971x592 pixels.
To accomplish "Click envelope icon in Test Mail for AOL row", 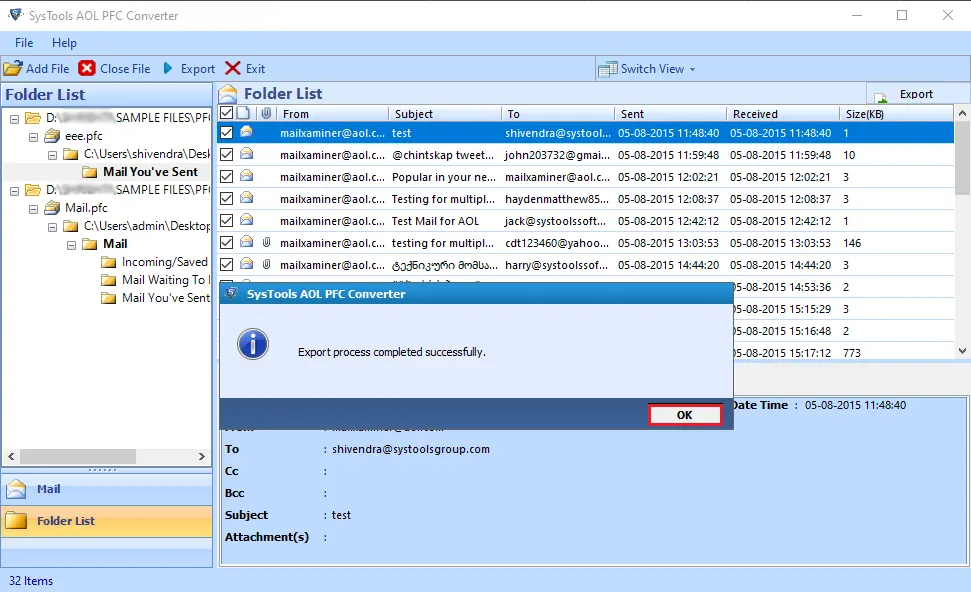I will click(246, 220).
